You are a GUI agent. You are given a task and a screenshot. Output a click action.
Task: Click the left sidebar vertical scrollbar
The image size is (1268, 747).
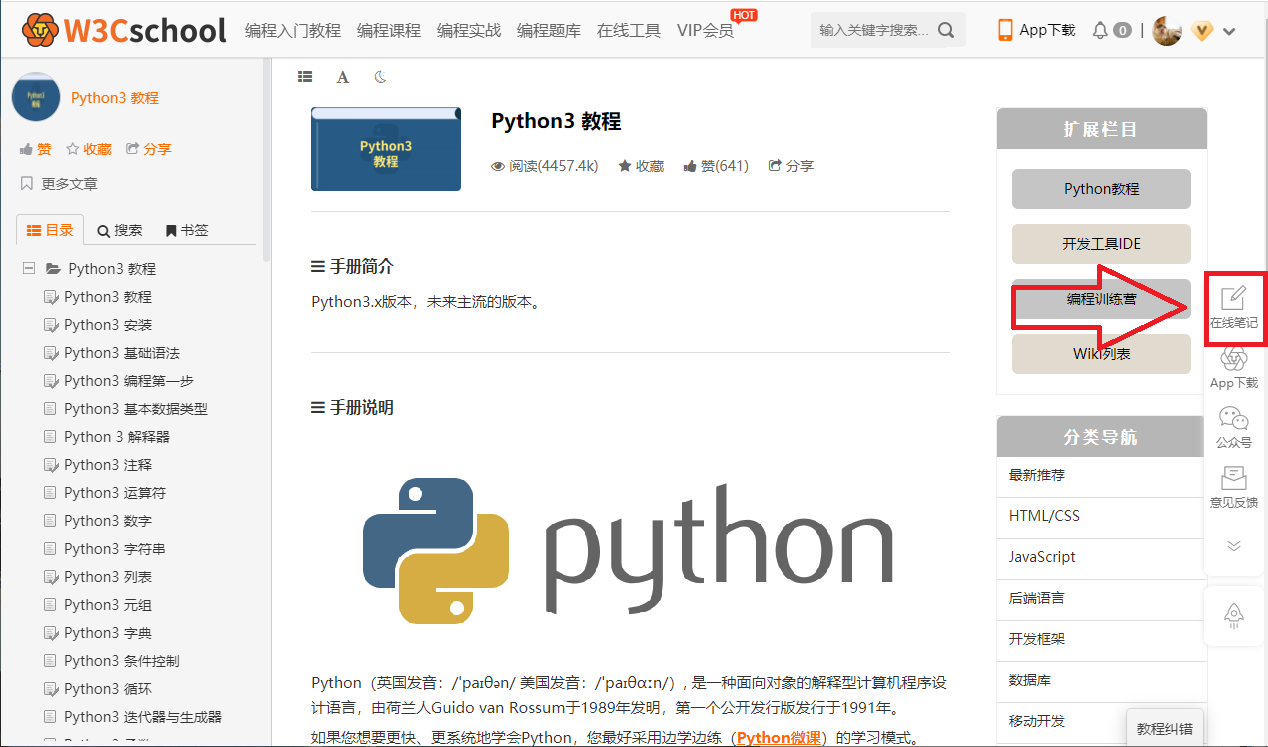pos(266,160)
